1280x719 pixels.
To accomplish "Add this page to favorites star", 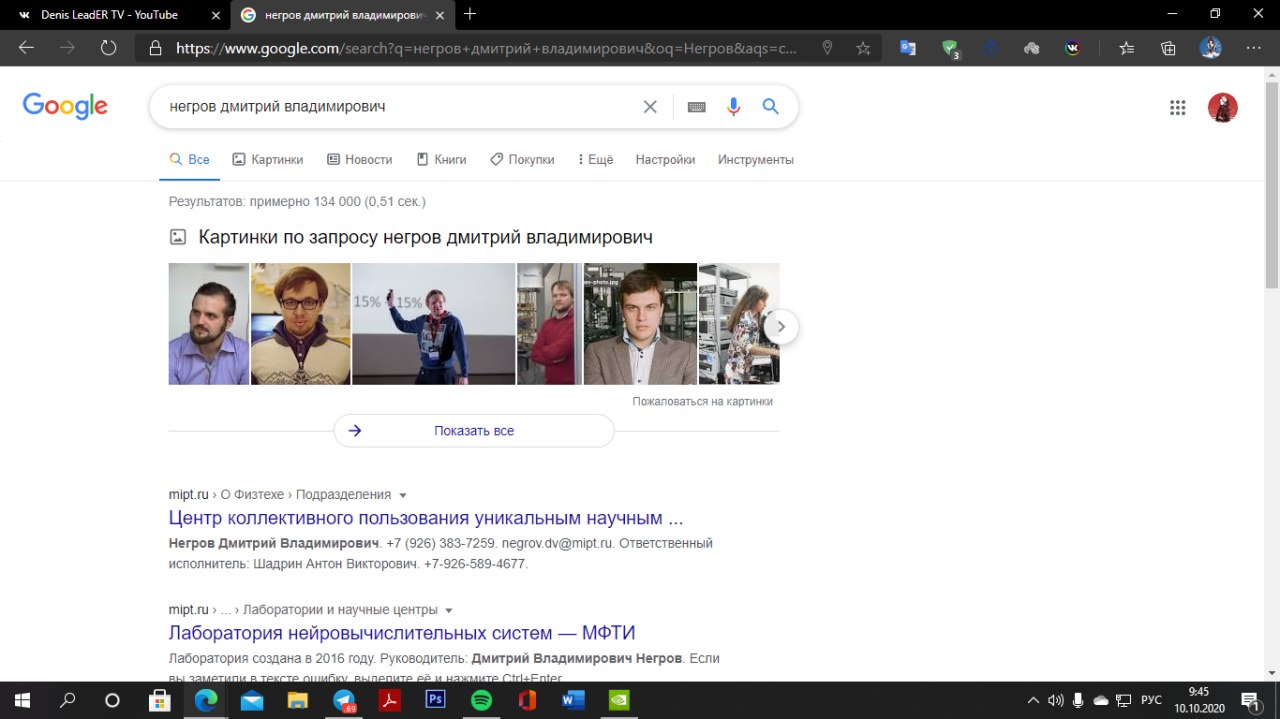I will click(x=863, y=48).
